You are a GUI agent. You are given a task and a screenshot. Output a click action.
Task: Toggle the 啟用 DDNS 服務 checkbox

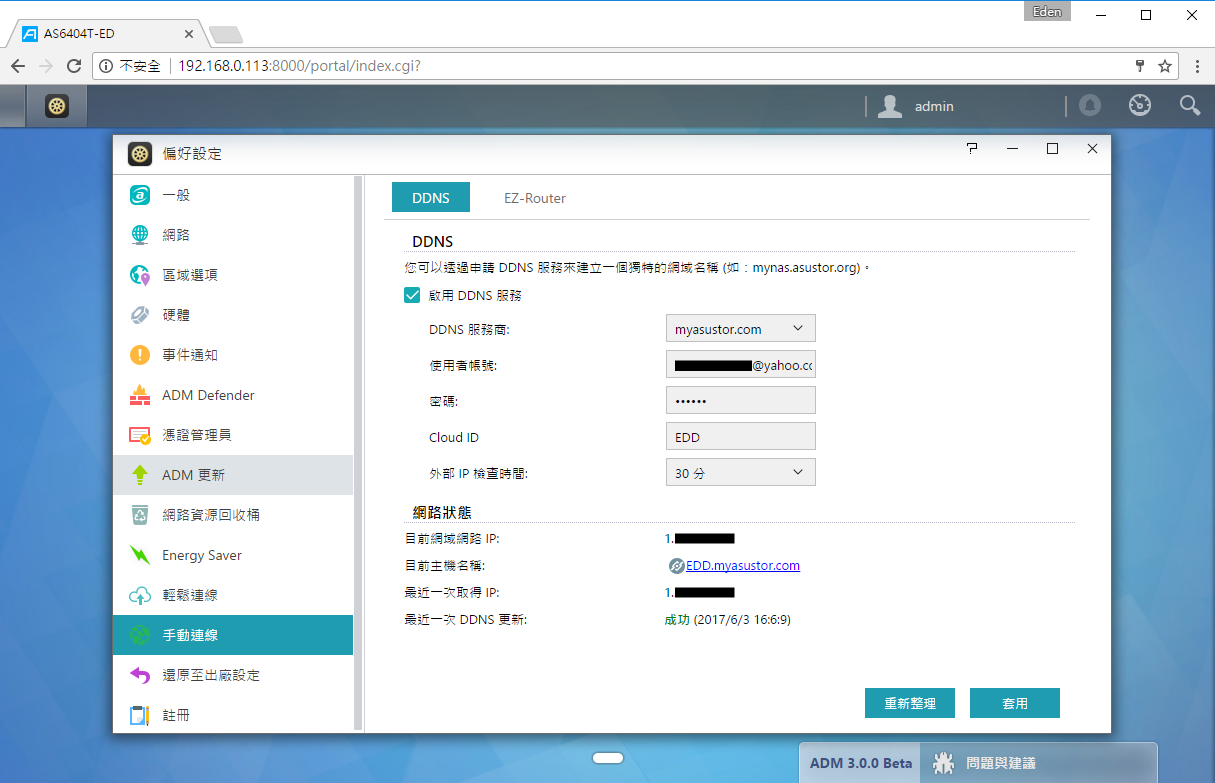coord(412,295)
